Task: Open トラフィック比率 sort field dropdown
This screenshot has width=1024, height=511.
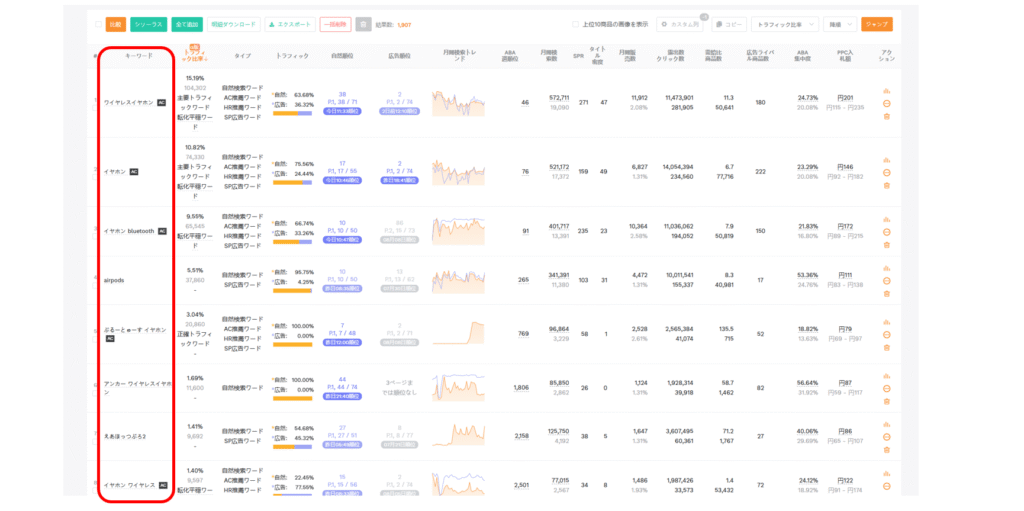Action: click(x=783, y=24)
